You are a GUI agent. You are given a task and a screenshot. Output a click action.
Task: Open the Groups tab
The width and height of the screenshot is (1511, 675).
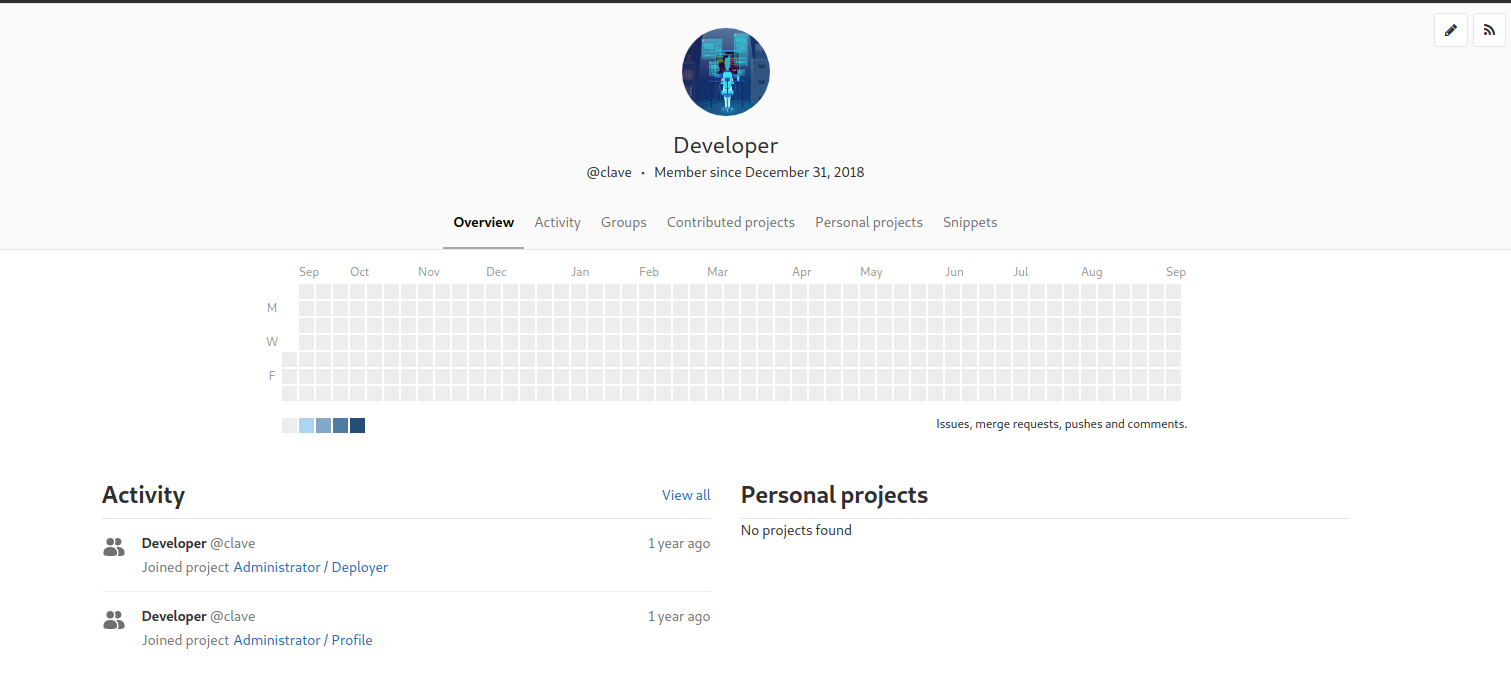(x=623, y=222)
